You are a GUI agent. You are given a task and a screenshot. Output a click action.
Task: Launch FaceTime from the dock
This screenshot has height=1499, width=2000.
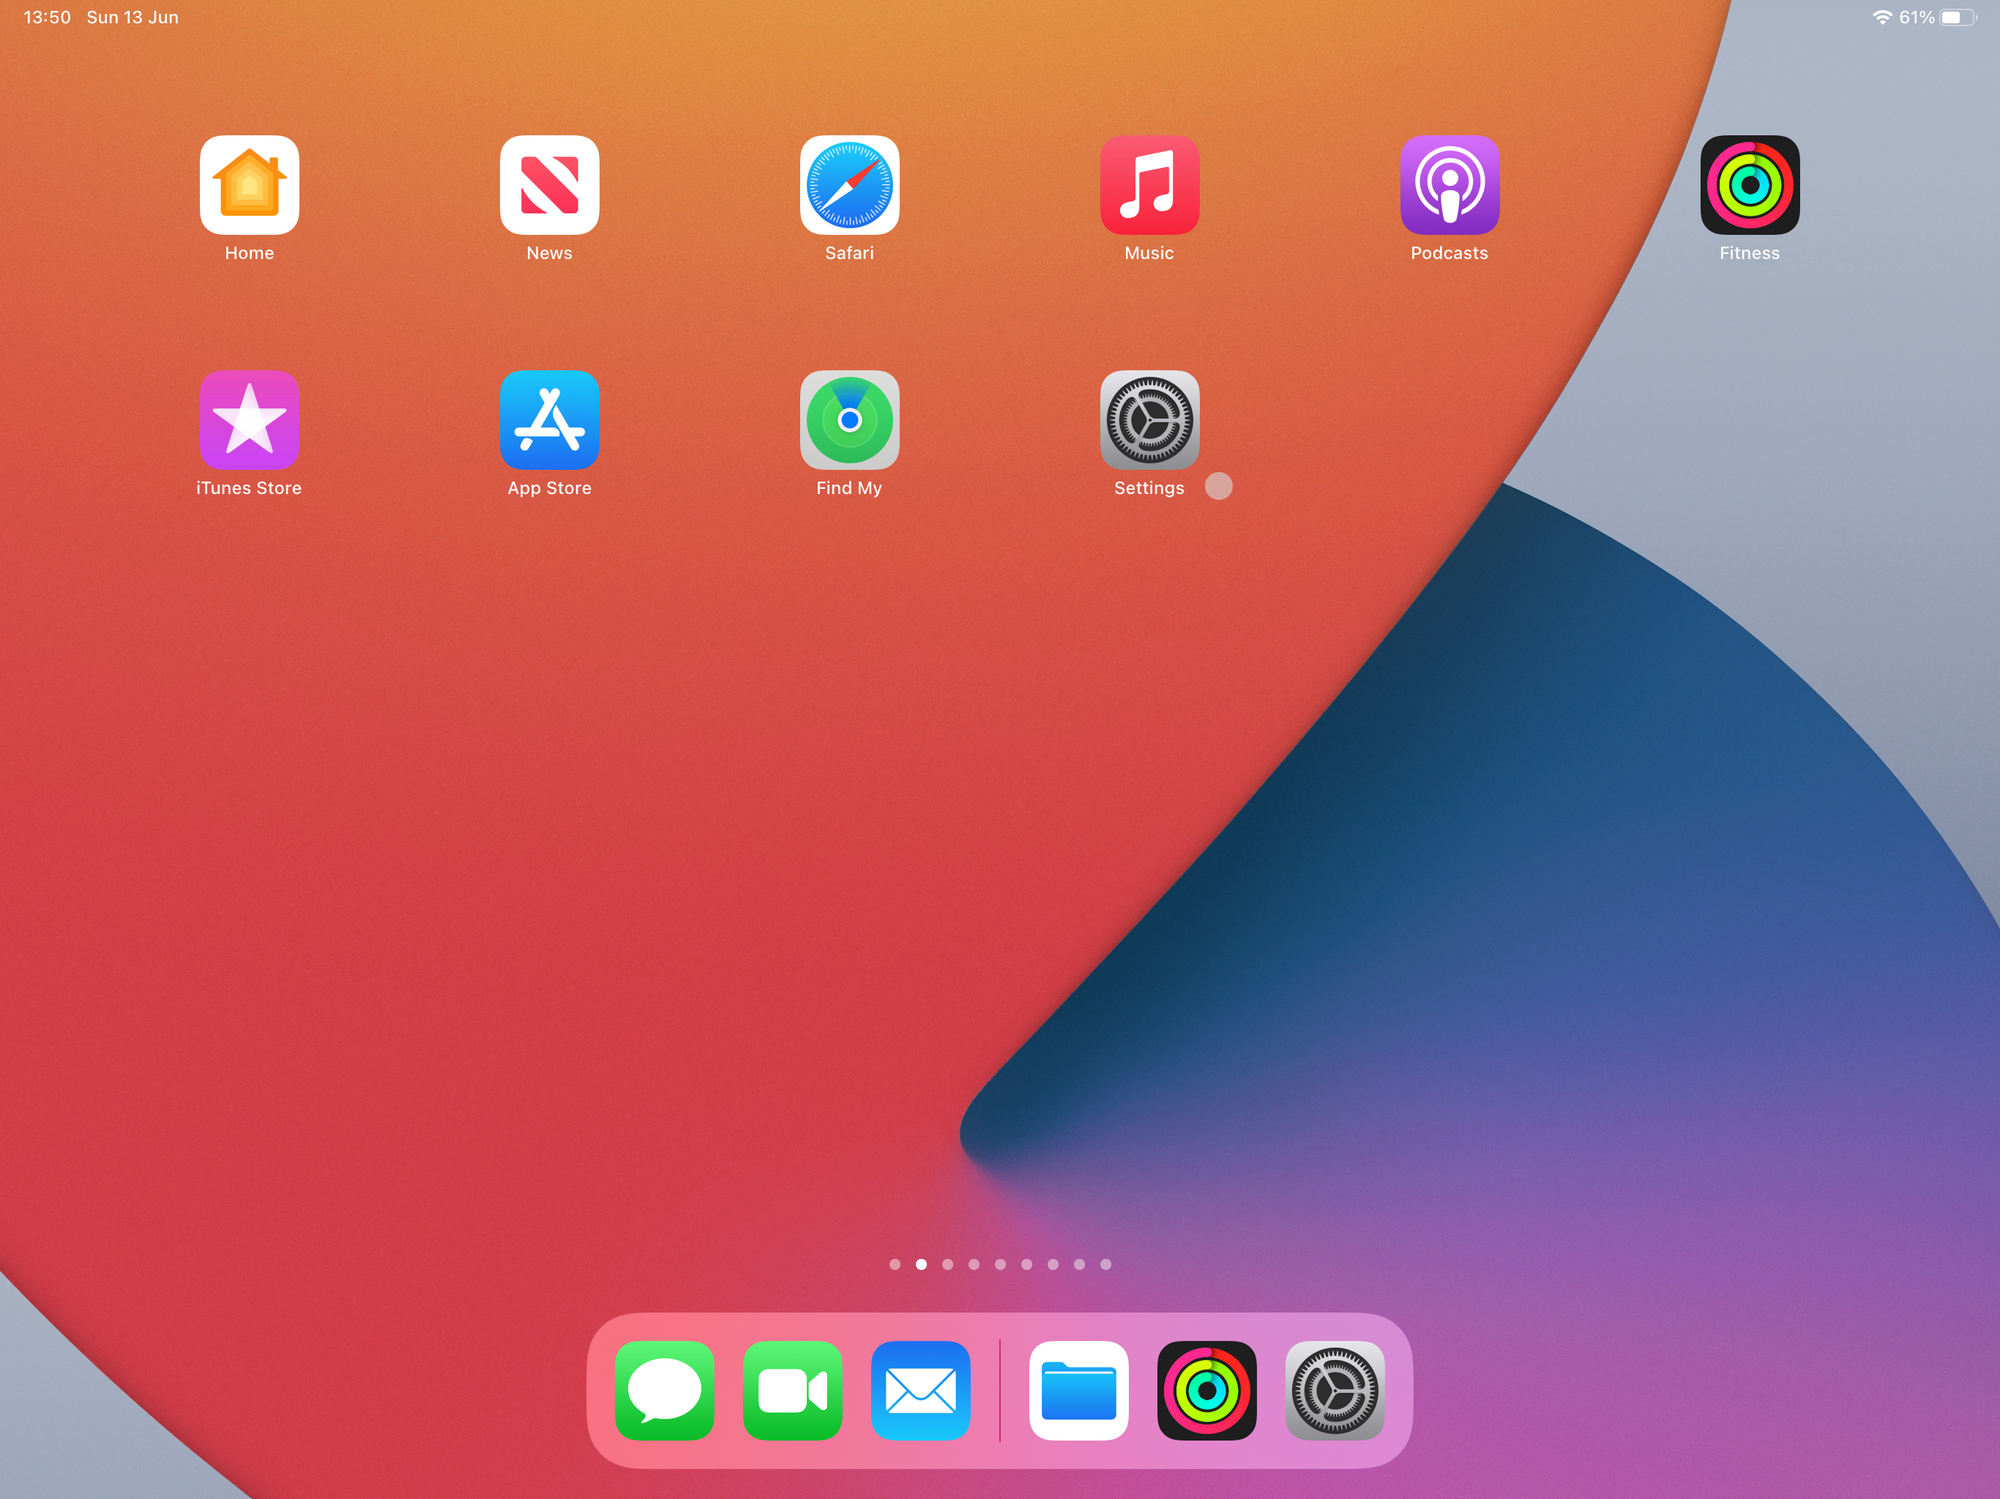[x=793, y=1390]
